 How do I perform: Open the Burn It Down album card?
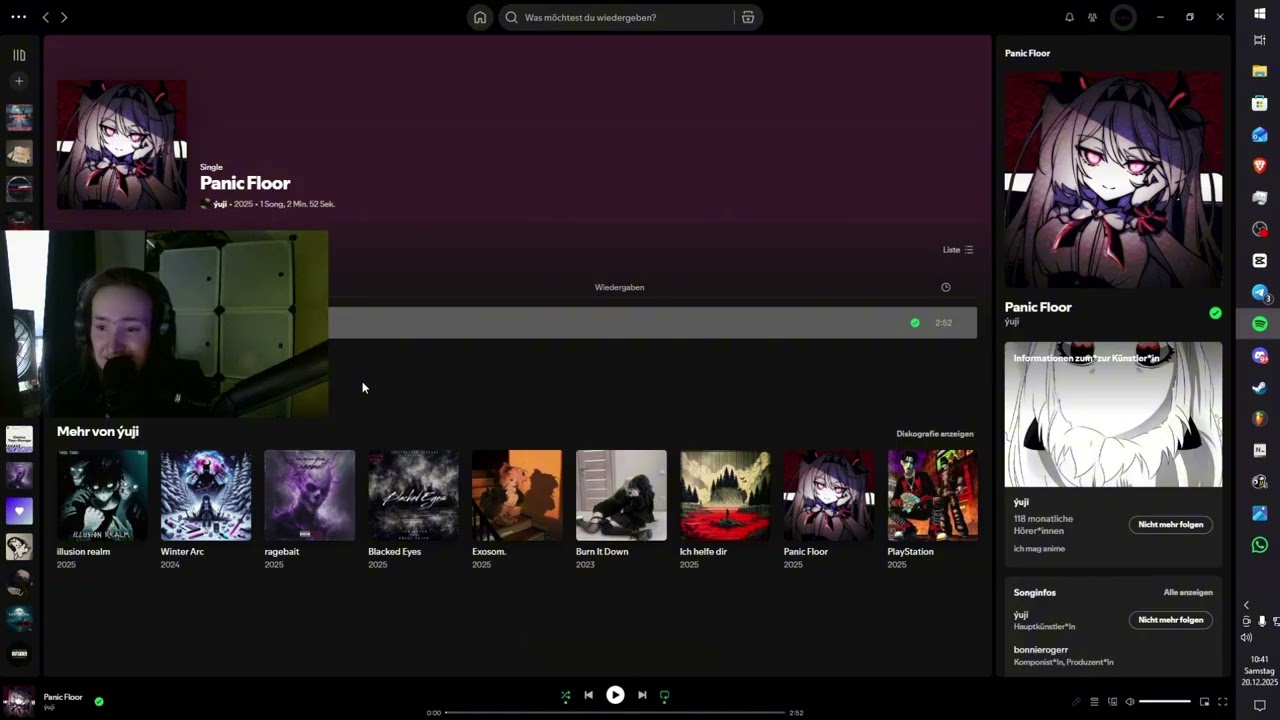(621, 510)
